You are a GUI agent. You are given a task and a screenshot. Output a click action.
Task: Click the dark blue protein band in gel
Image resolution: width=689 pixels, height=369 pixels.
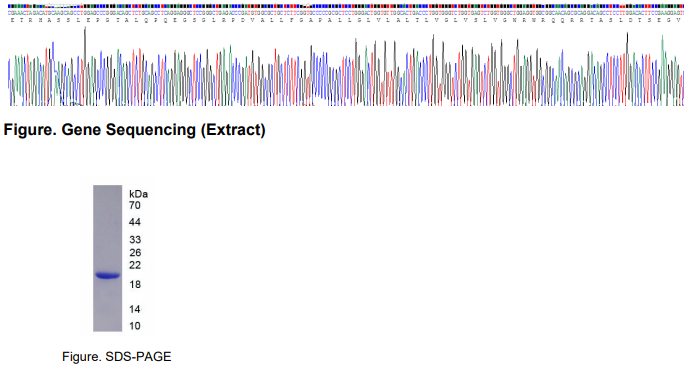[108, 276]
